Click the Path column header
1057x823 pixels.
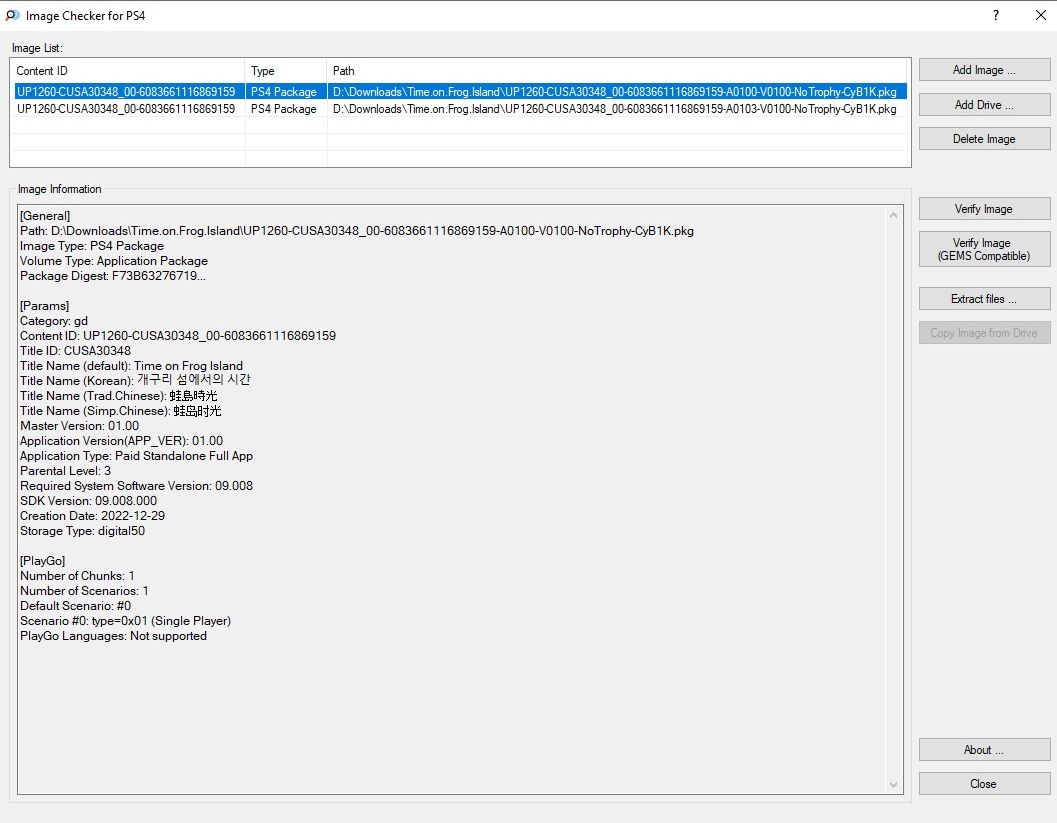(617, 71)
